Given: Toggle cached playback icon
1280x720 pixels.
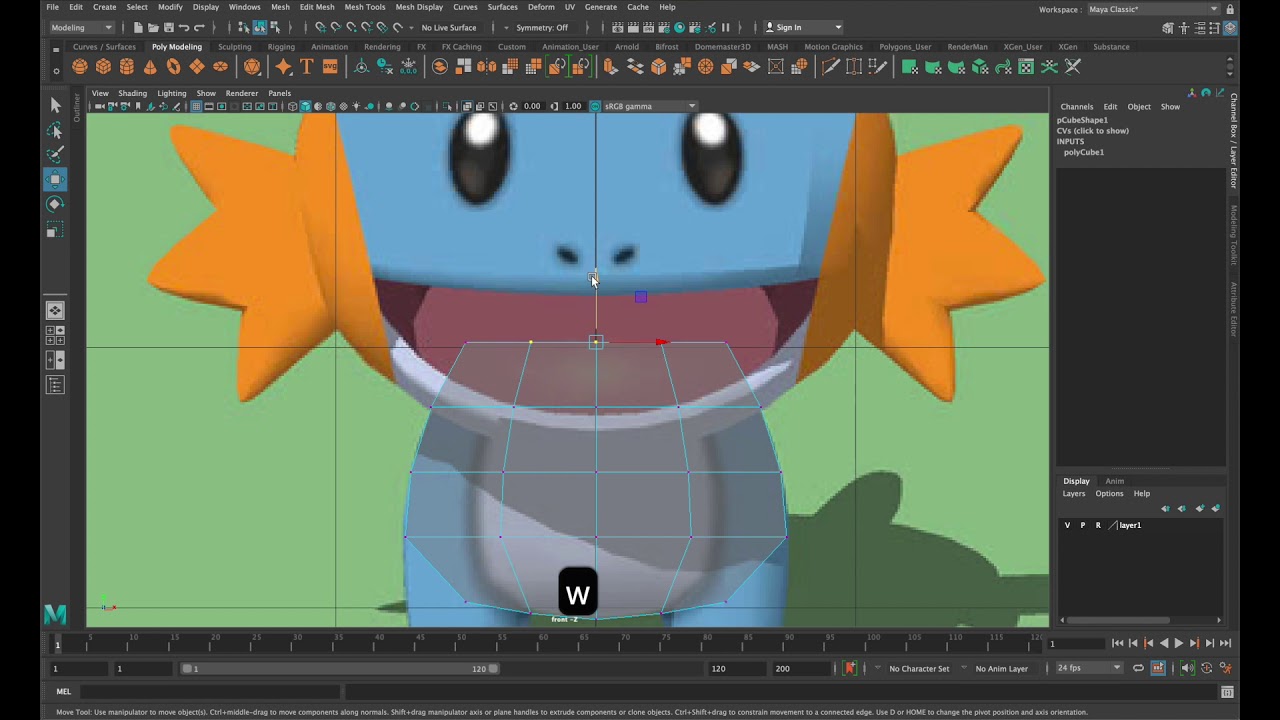Looking at the screenshot, I should click(x=1158, y=668).
